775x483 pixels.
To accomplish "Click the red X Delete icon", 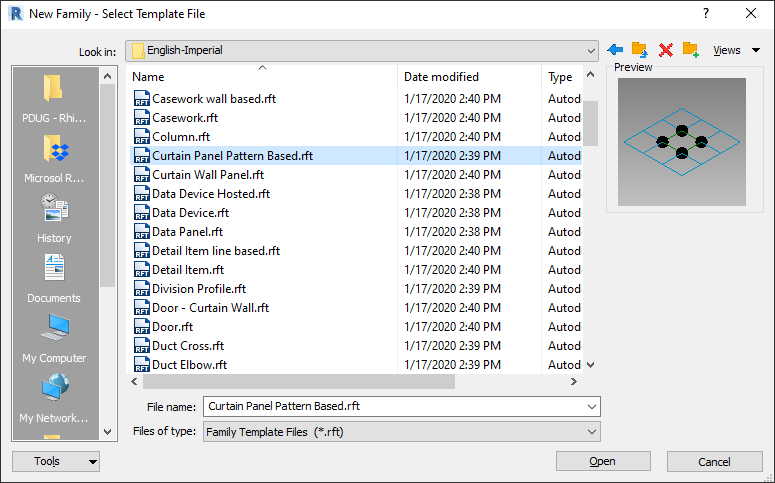I will tap(666, 49).
